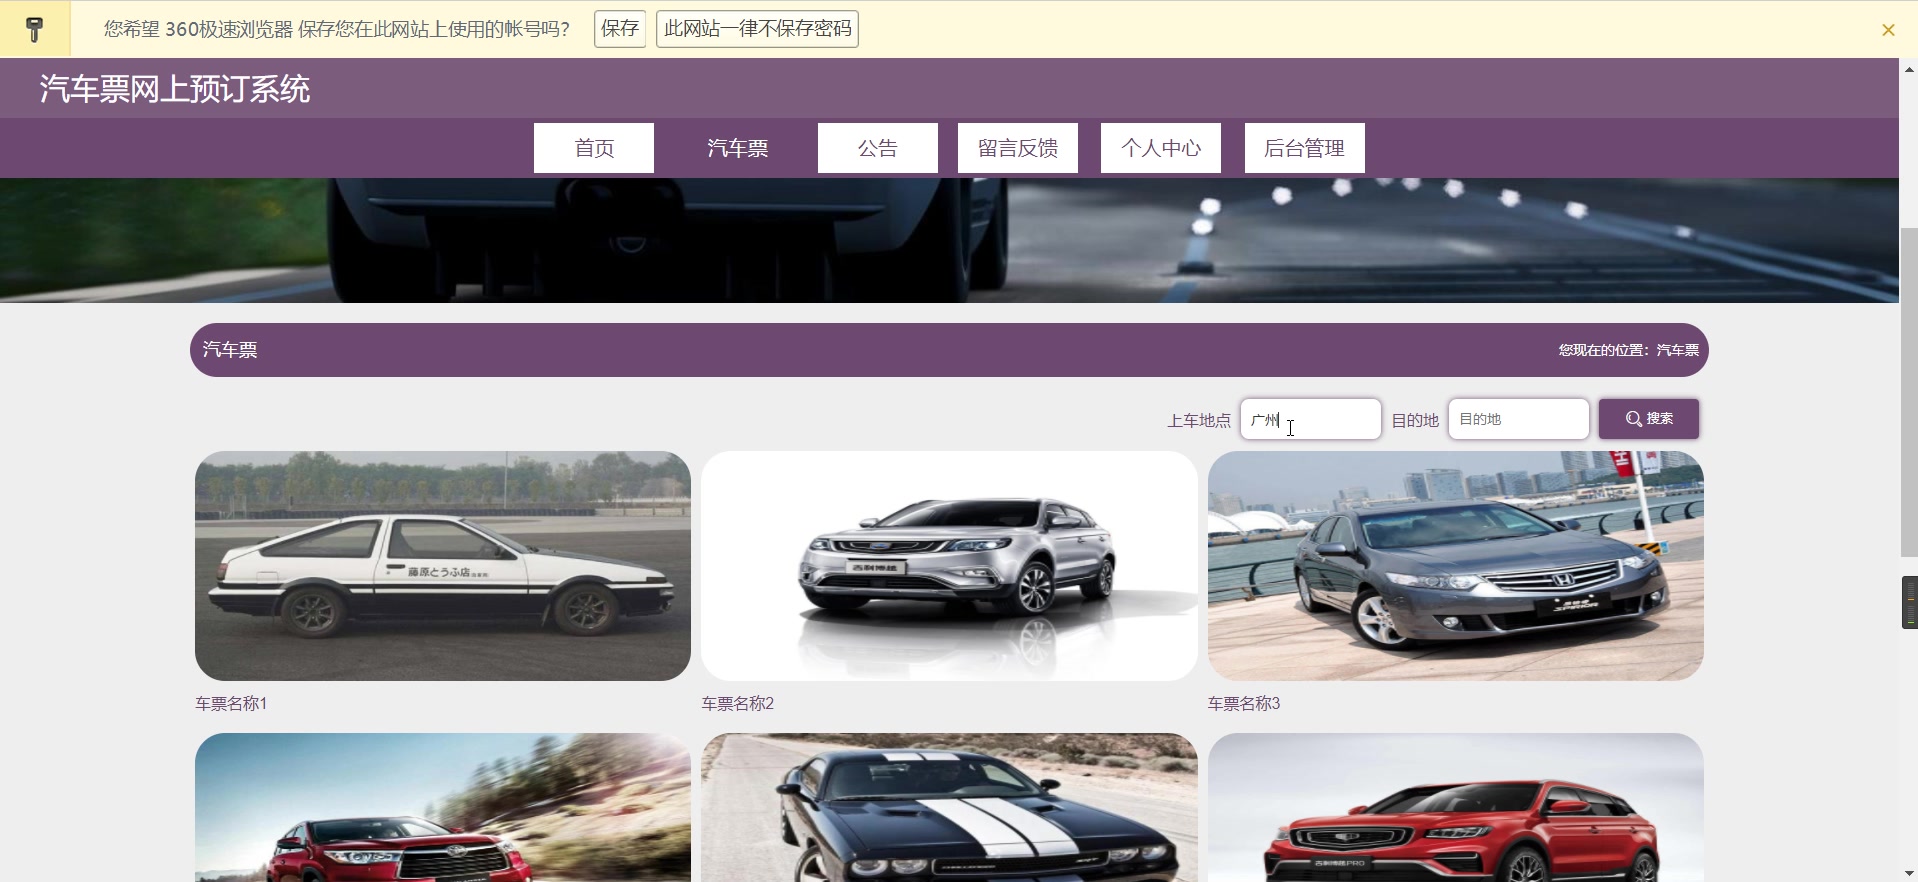Image resolution: width=1918 pixels, height=882 pixels.
Task: Click the 车票名称3 title link
Action: [1244, 703]
